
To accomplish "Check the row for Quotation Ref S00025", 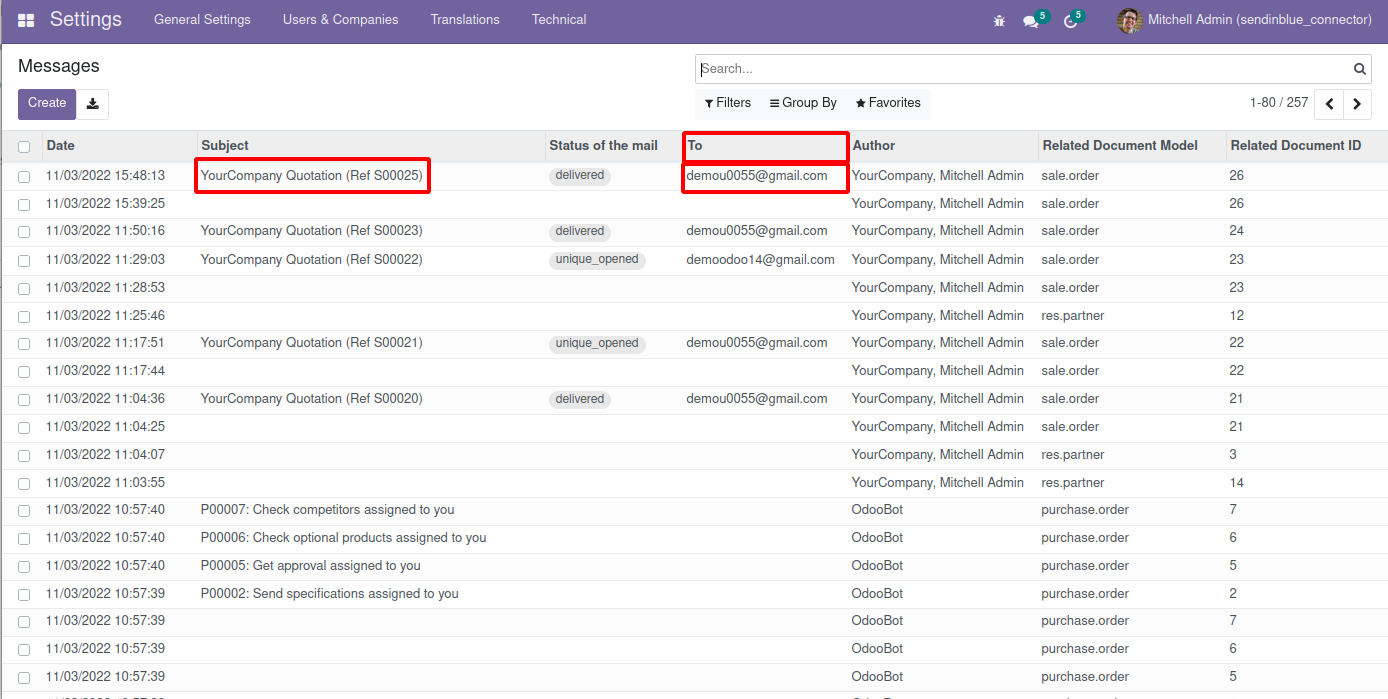I will [x=24, y=177].
